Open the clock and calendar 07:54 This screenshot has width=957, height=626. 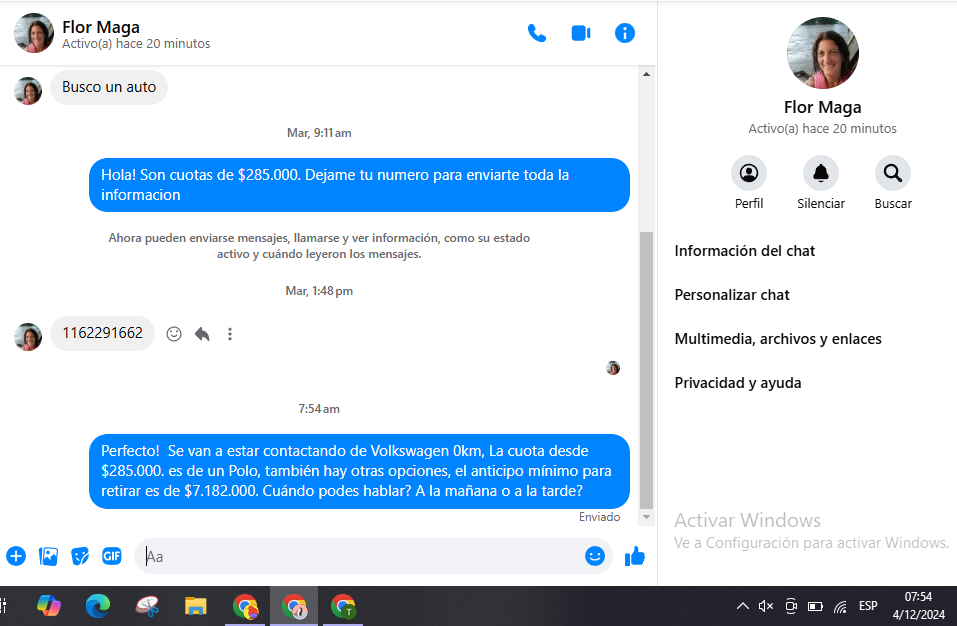click(x=919, y=605)
